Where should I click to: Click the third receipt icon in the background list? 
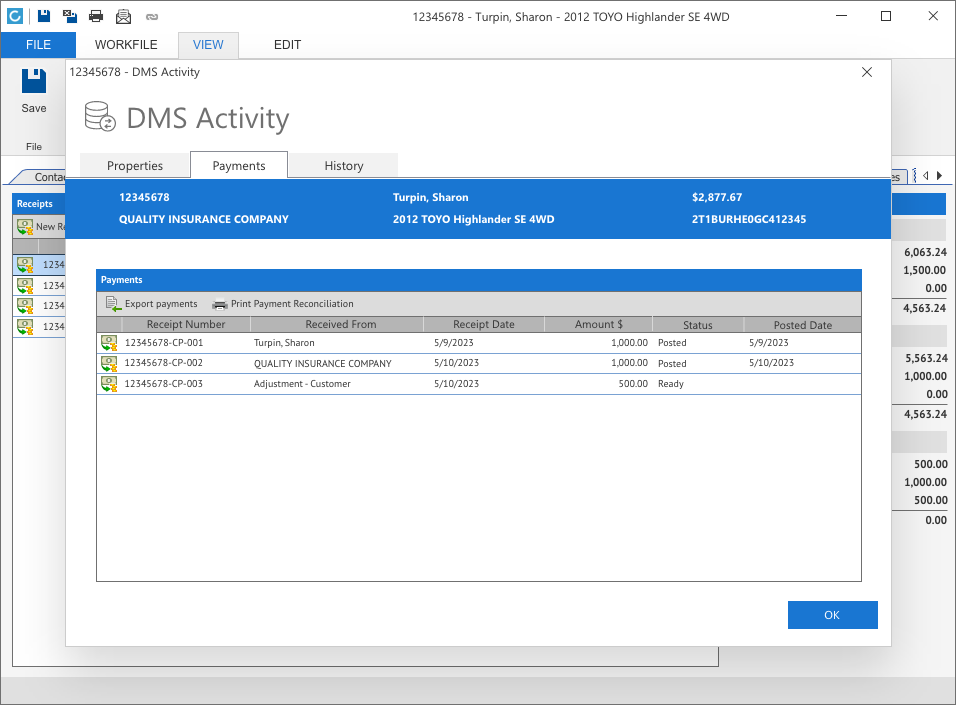[x=25, y=306]
